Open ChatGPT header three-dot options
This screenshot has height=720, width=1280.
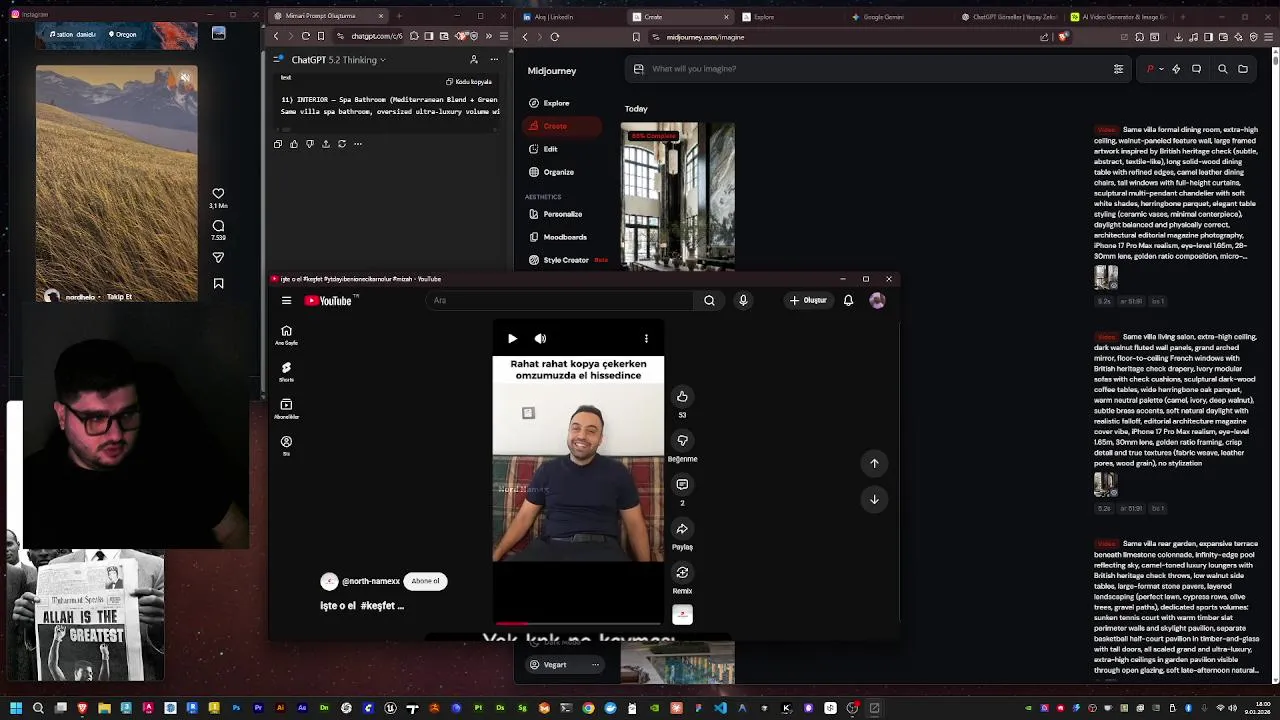(x=494, y=60)
